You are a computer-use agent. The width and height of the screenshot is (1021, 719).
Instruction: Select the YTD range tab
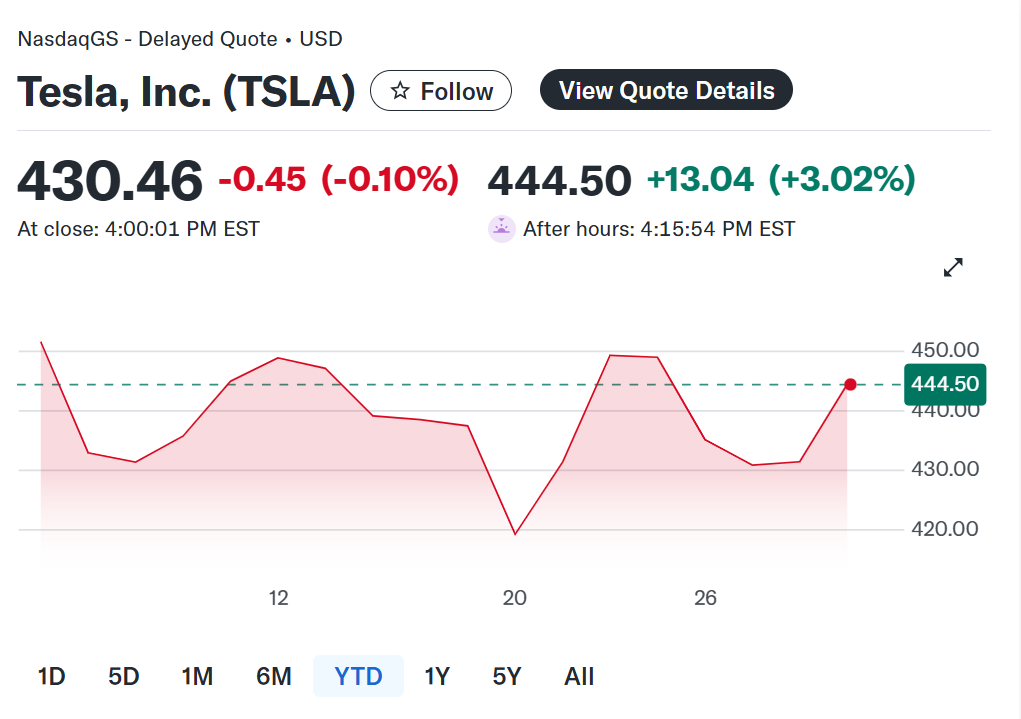pos(358,677)
